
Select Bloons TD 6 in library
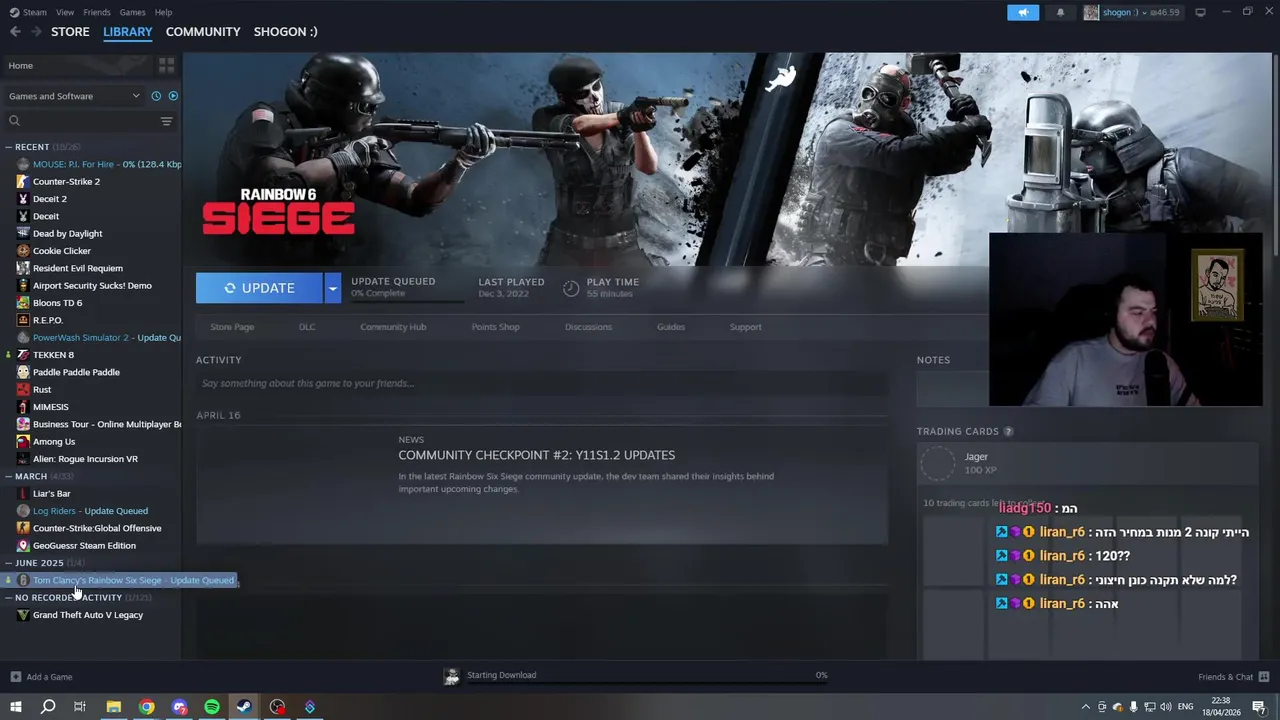[57, 303]
